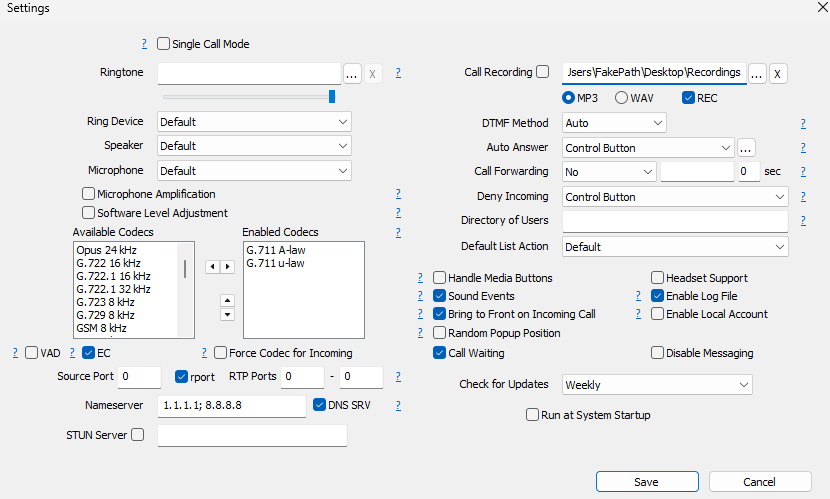Viewport: 830px width, 499px height.
Task: Click the Save button
Action: (x=646, y=482)
